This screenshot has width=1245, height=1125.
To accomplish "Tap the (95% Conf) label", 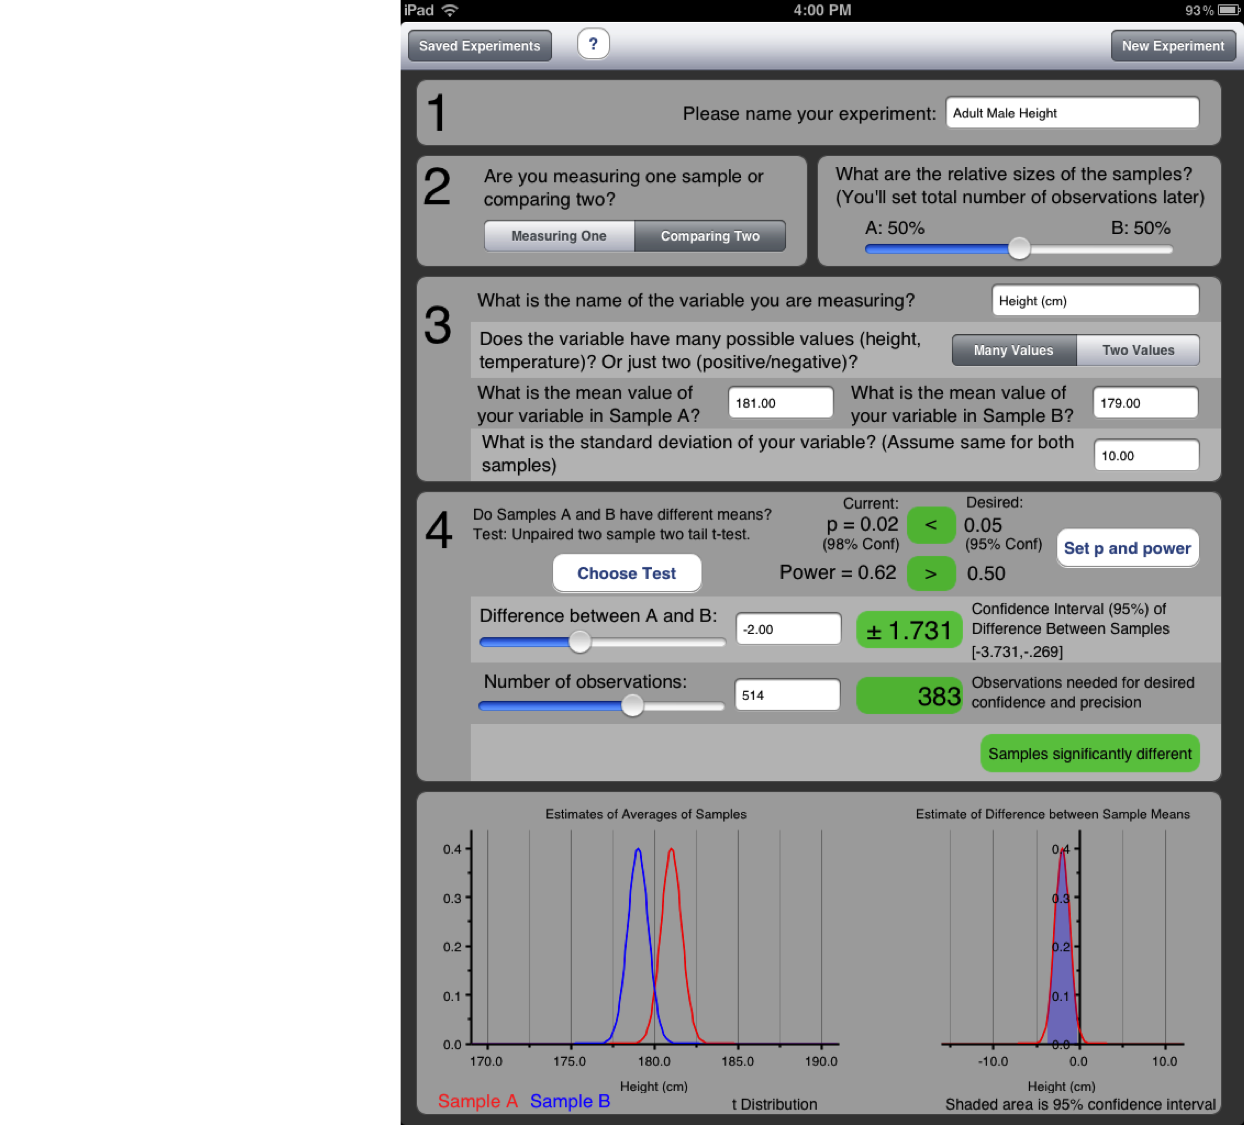I will click(1004, 544).
